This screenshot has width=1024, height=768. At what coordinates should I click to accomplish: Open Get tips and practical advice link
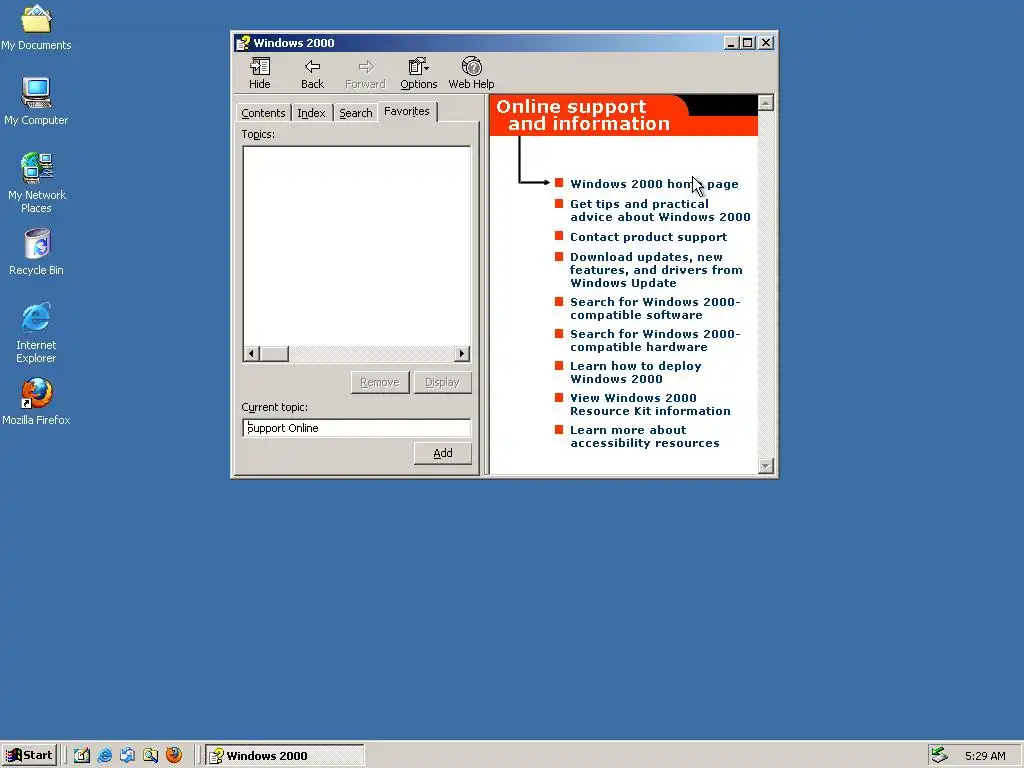[x=660, y=210]
